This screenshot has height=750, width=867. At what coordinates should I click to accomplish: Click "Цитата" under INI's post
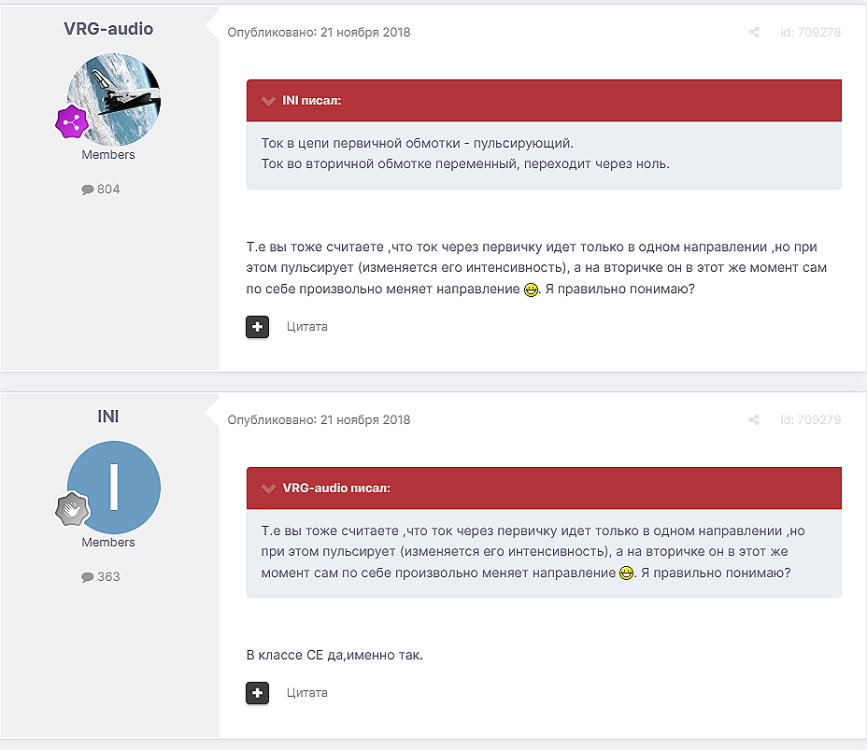point(307,693)
